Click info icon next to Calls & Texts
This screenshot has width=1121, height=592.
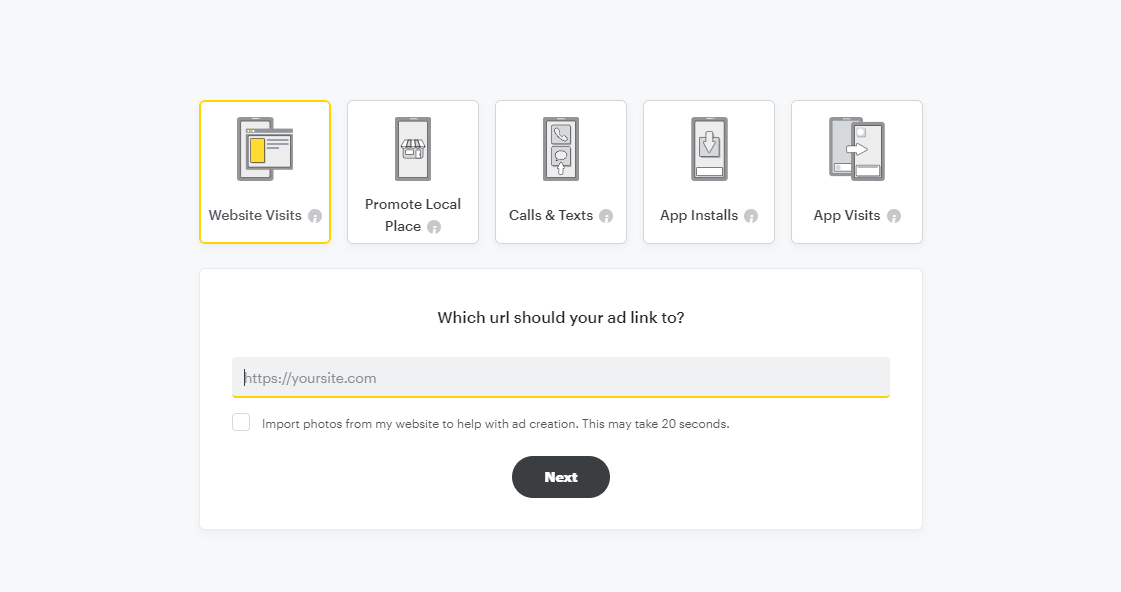click(x=606, y=216)
